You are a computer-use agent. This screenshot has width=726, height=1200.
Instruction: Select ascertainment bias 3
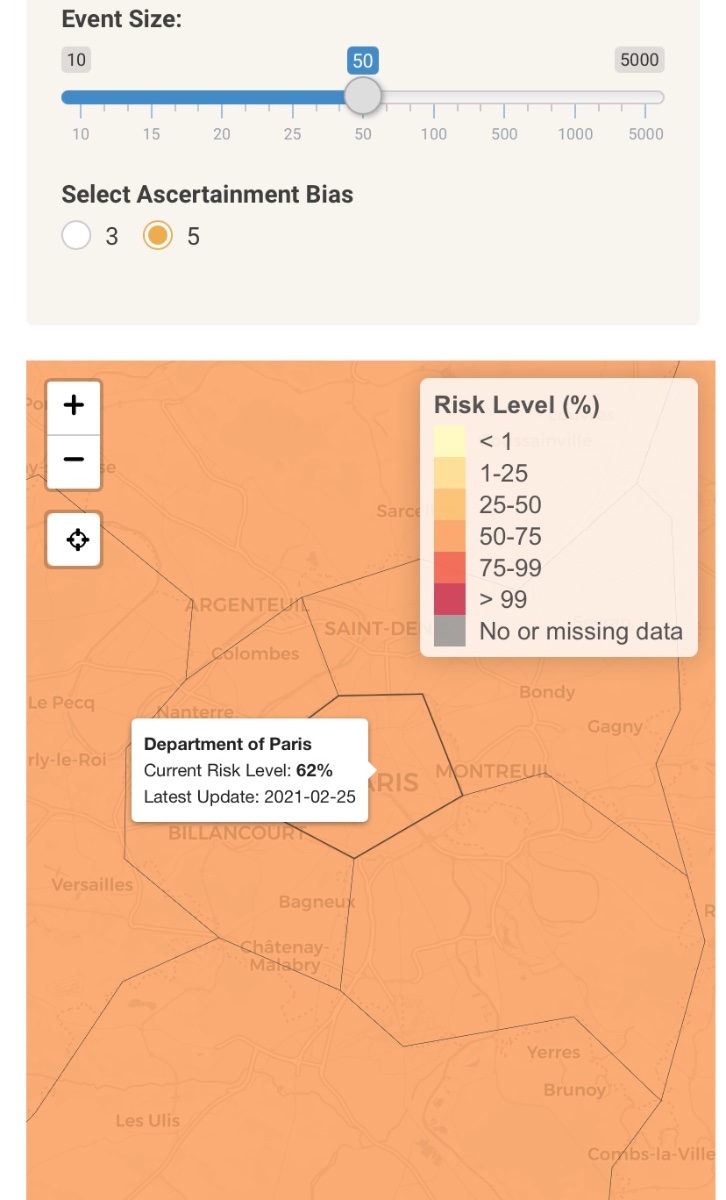(76, 236)
